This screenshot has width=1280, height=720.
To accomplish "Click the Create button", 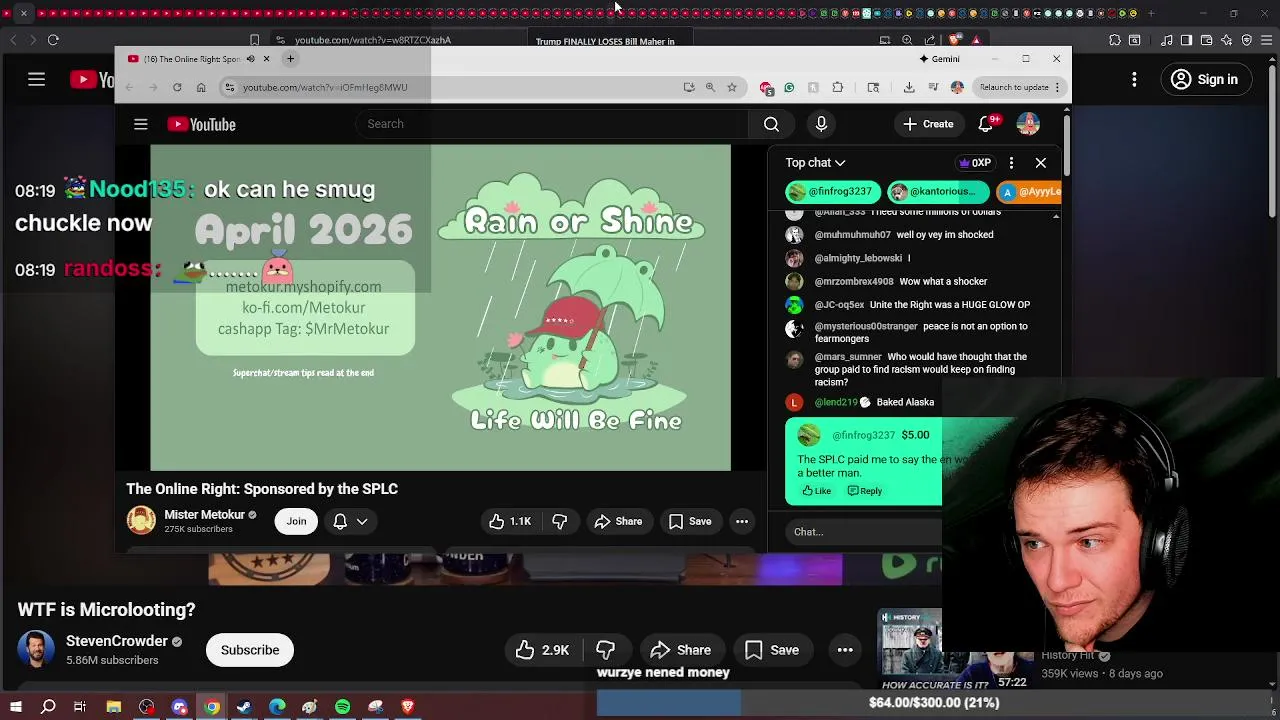I will tap(928, 124).
